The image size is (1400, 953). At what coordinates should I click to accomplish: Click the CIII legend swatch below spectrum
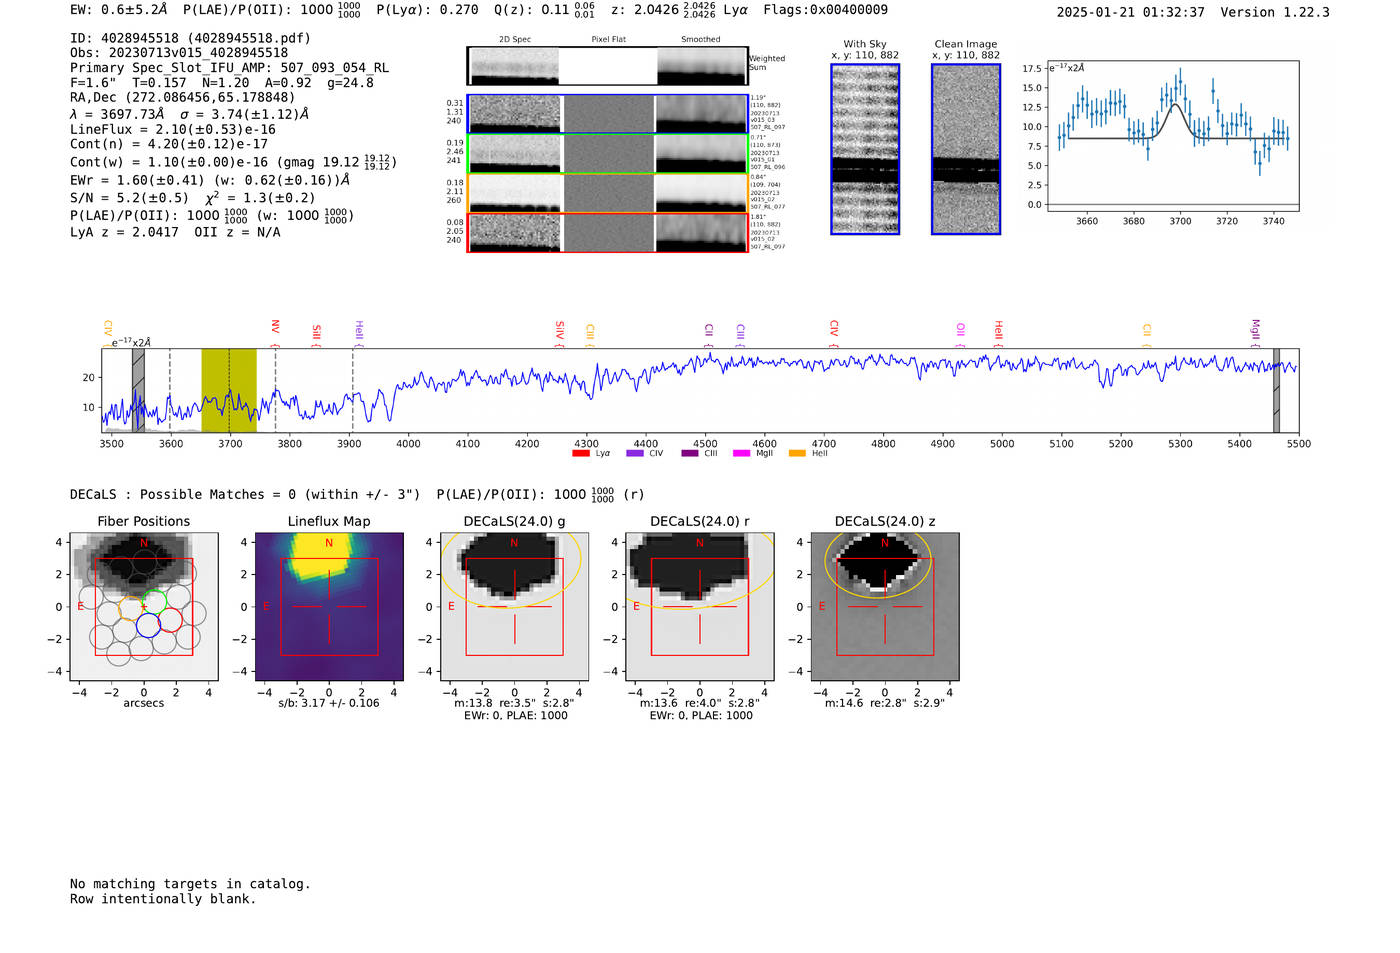coord(690,453)
